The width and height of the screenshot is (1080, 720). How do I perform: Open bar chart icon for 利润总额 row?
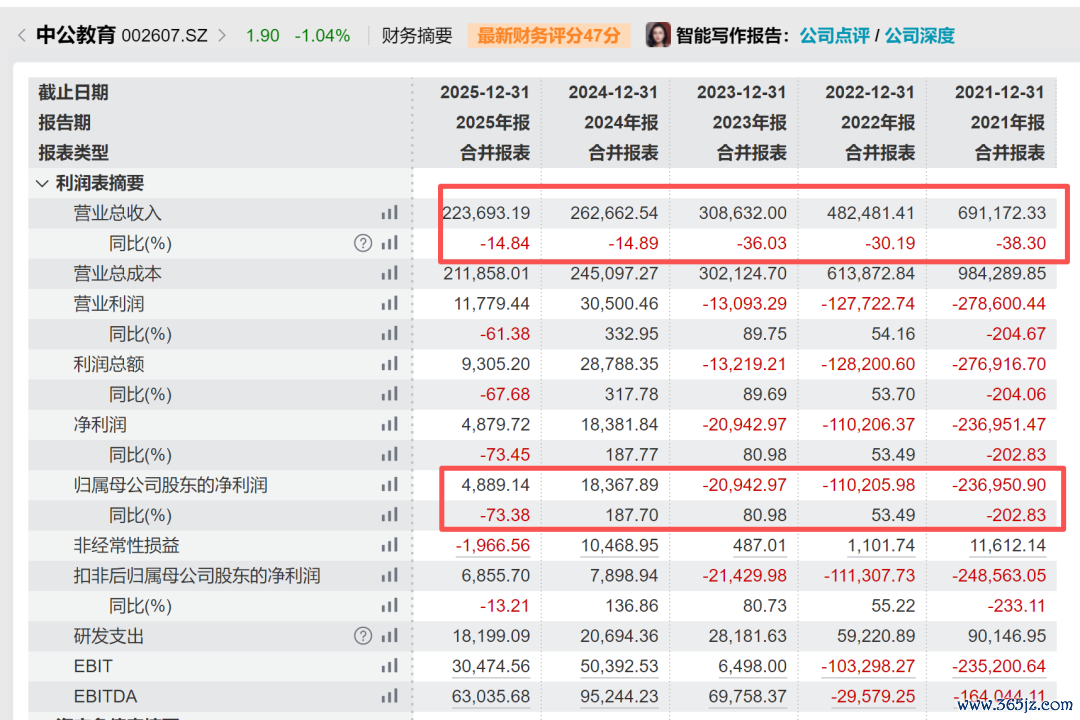pyautogui.click(x=390, y=364)
